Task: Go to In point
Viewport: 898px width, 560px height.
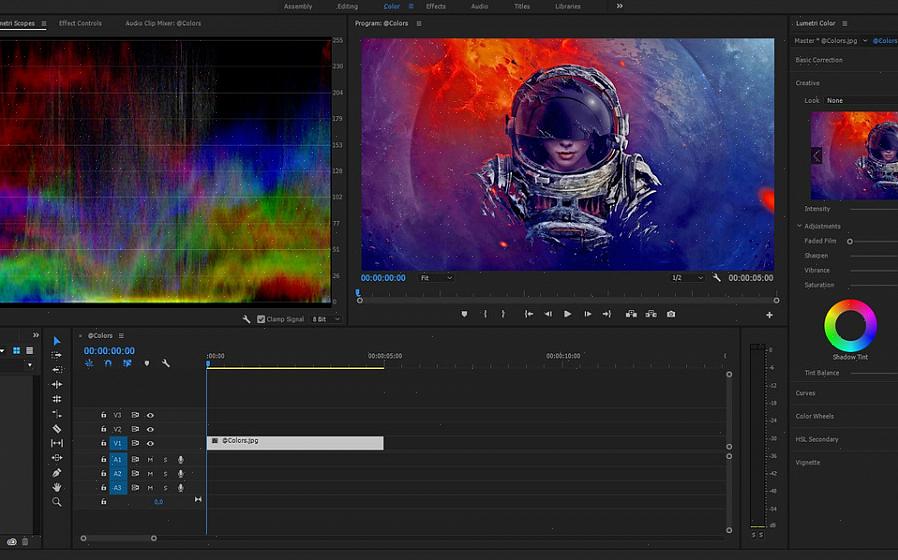Action: [x=529, y=314]
